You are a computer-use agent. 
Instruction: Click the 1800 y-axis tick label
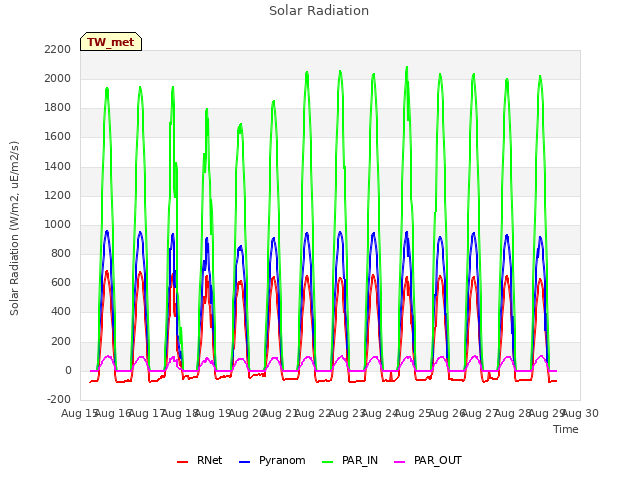(x=58, y=108)
